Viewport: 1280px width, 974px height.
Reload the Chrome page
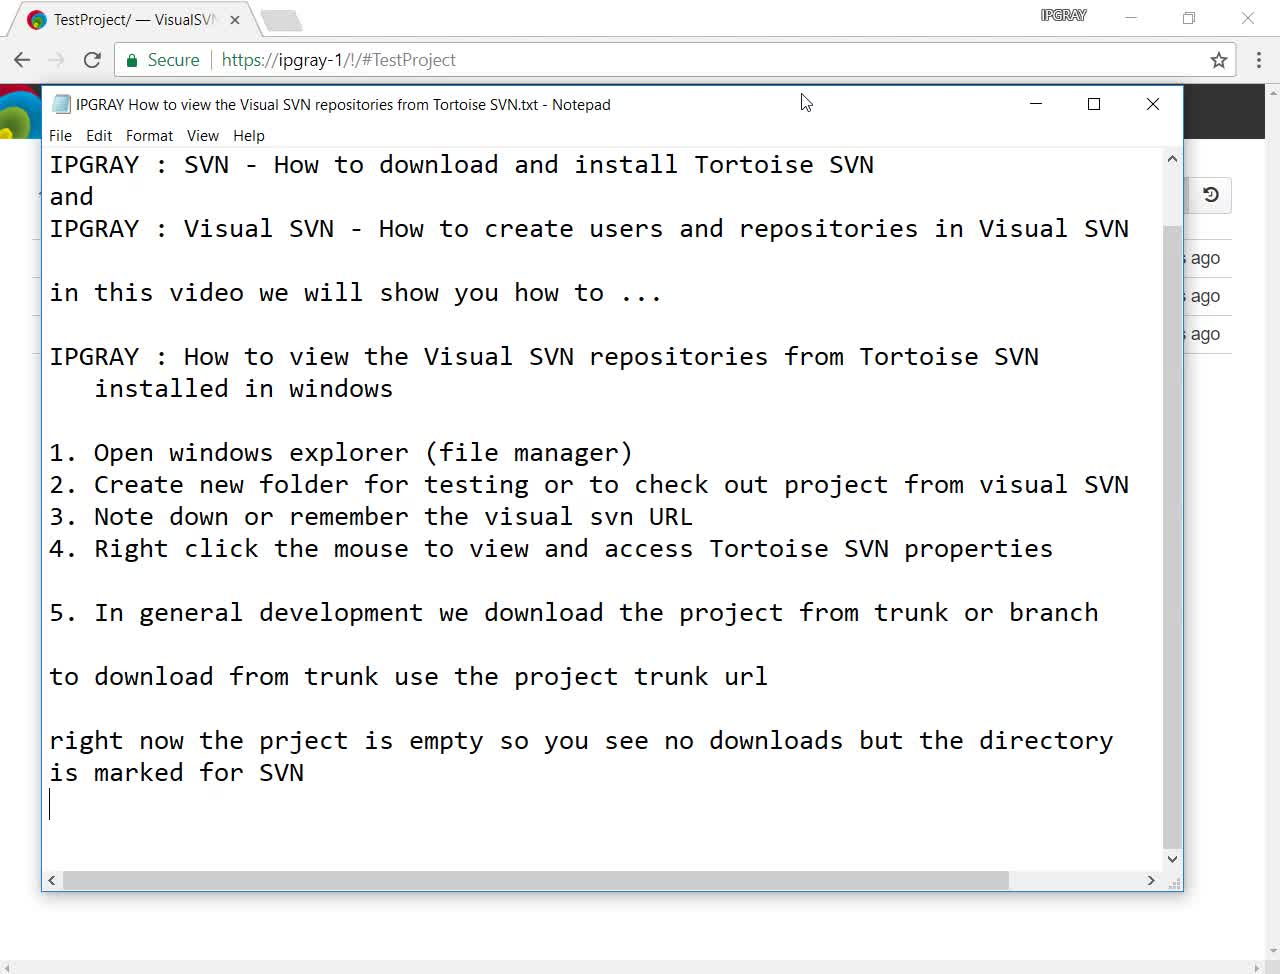tap(92, 60)
